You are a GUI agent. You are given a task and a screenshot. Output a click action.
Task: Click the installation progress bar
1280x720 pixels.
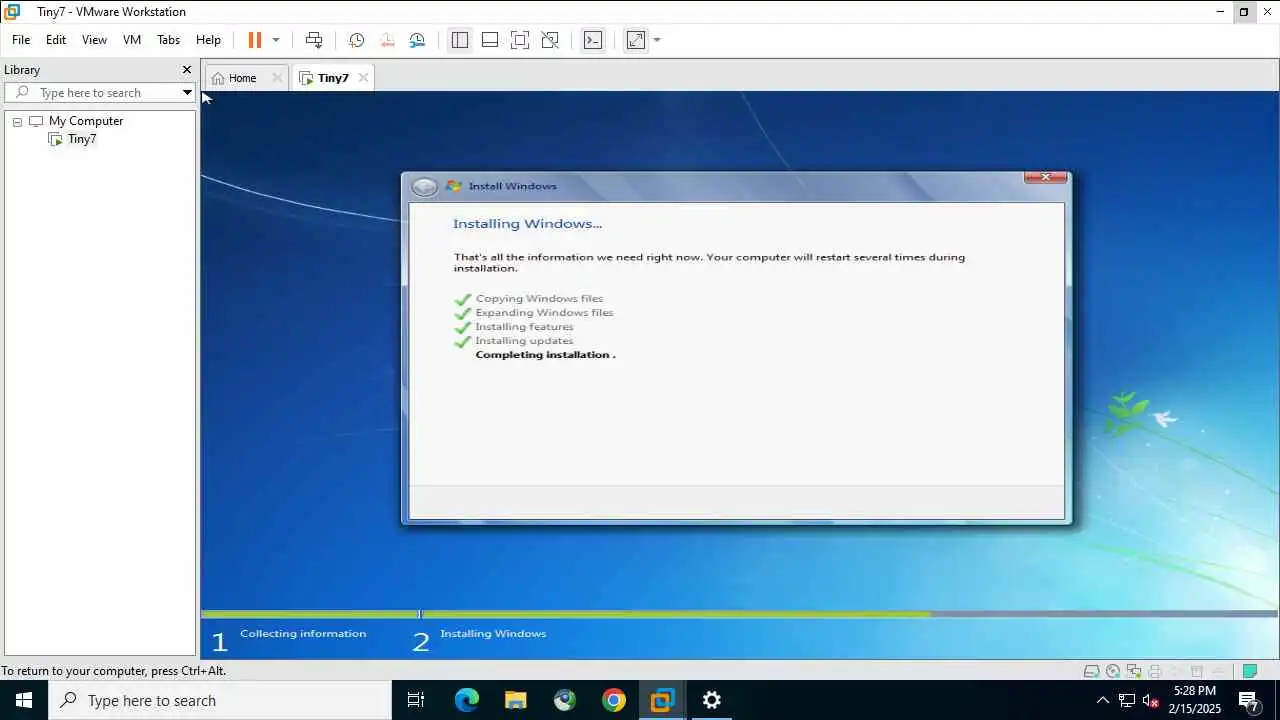point(740,614)
